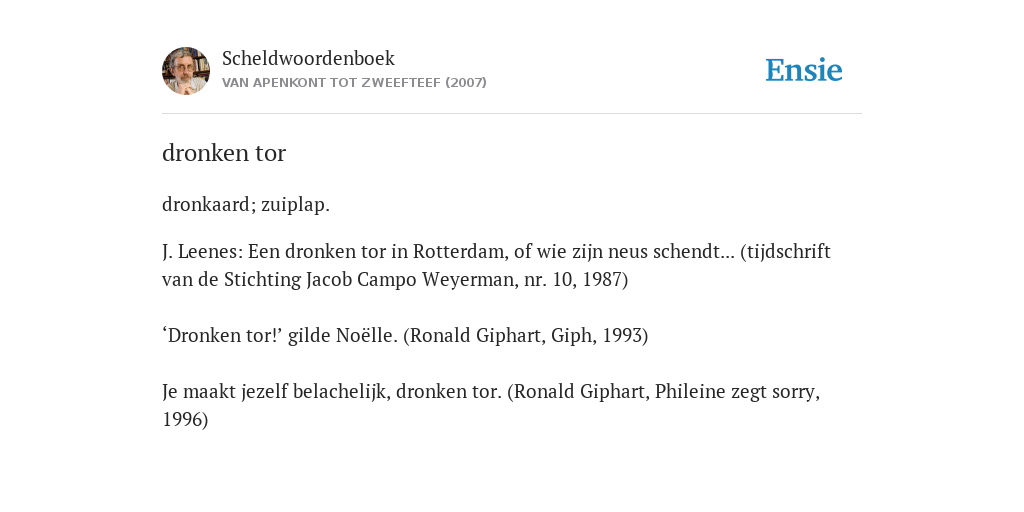This screenshot has width=1024, height=512.
Task: Click the phrase 'Je maakt jezelf belachelijk'
Action: [x=275, y=392]
